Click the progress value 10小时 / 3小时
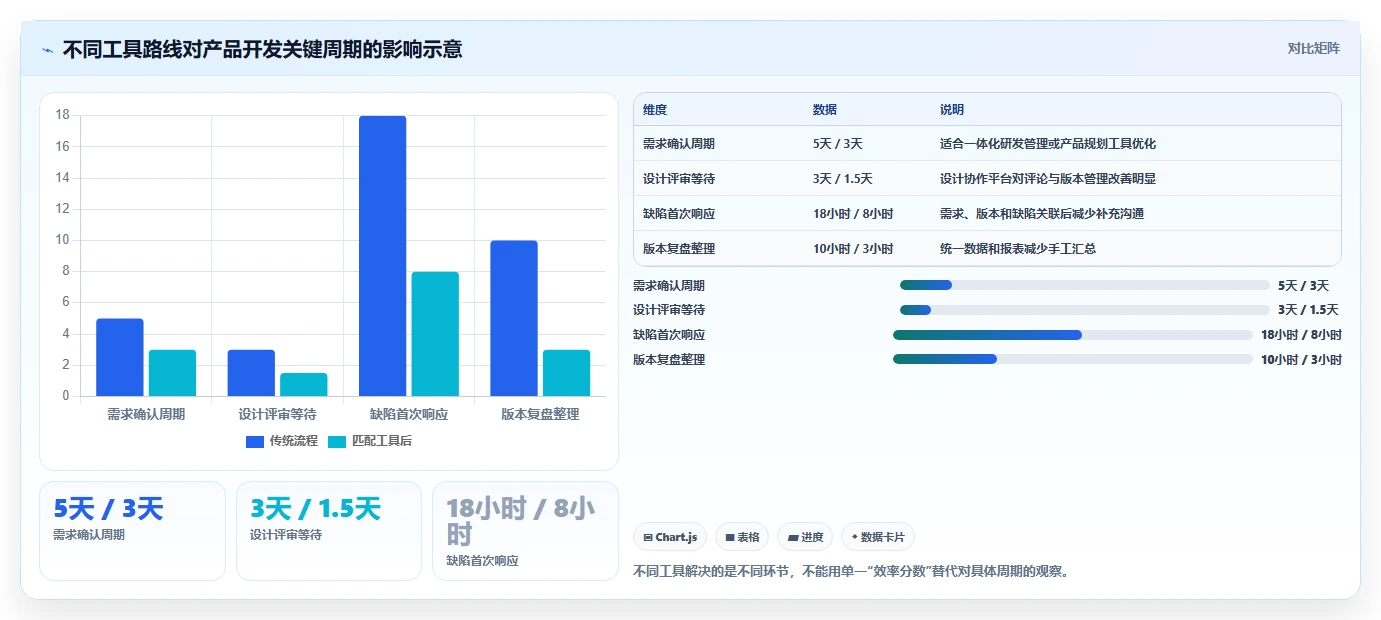1381x620 pixels. pos(1301,359)
